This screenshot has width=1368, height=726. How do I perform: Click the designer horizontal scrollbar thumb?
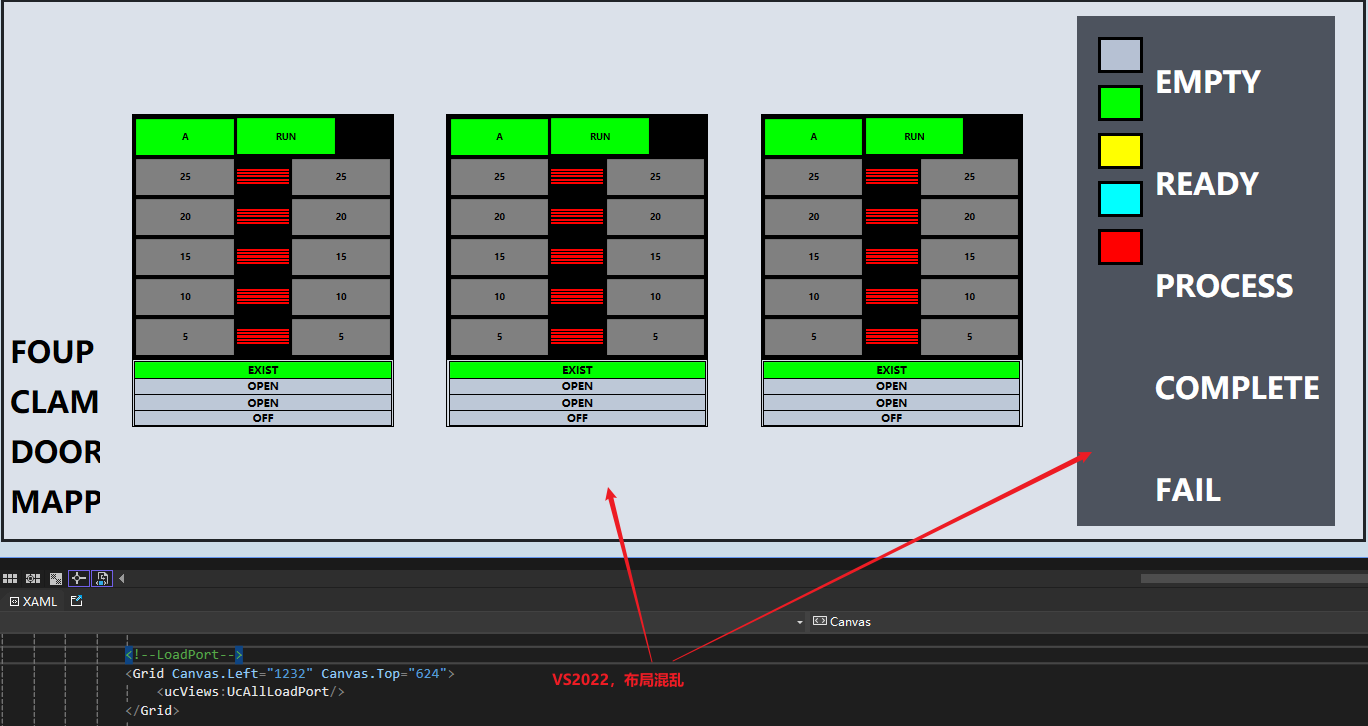point(1254,578)
